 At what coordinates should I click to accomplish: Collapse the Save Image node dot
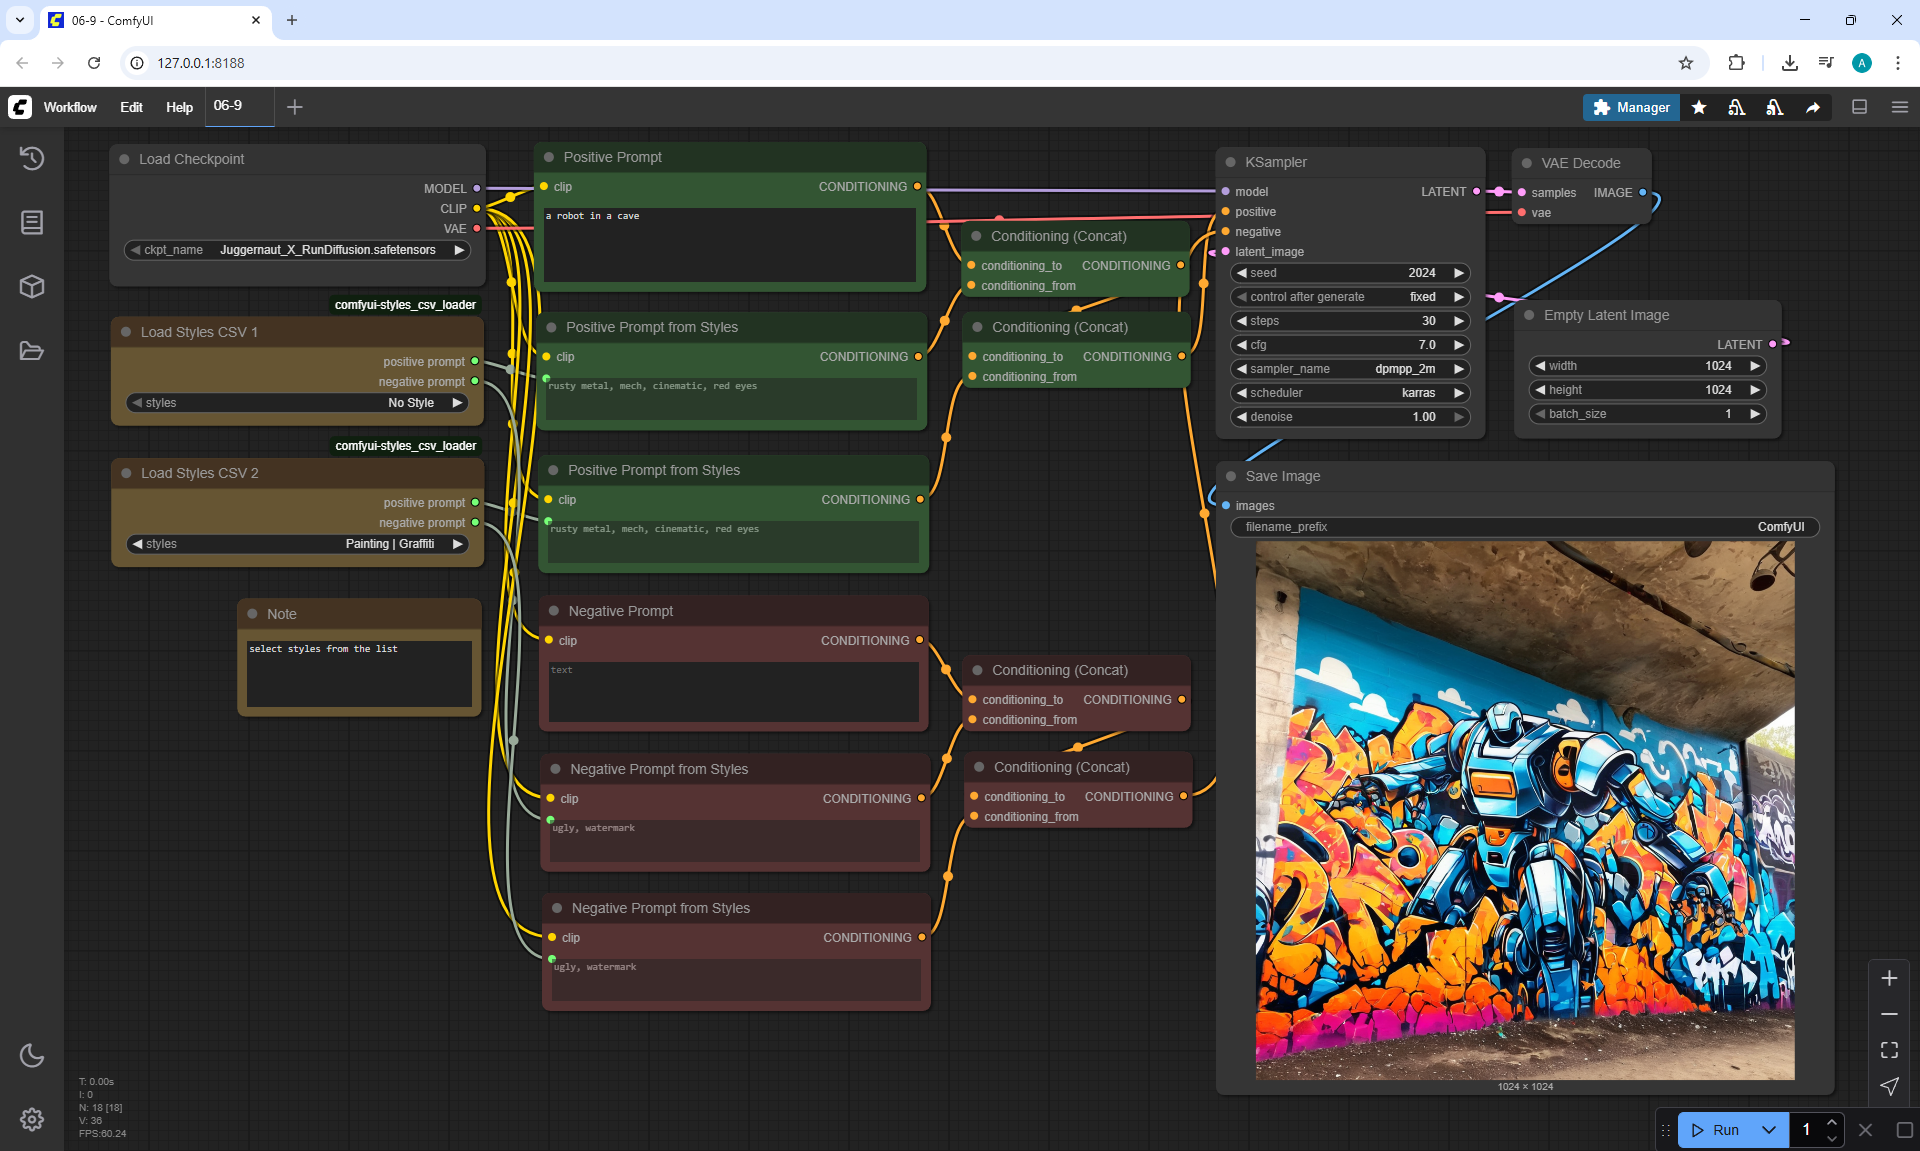pyautogui.click(x=1231, y=476)
